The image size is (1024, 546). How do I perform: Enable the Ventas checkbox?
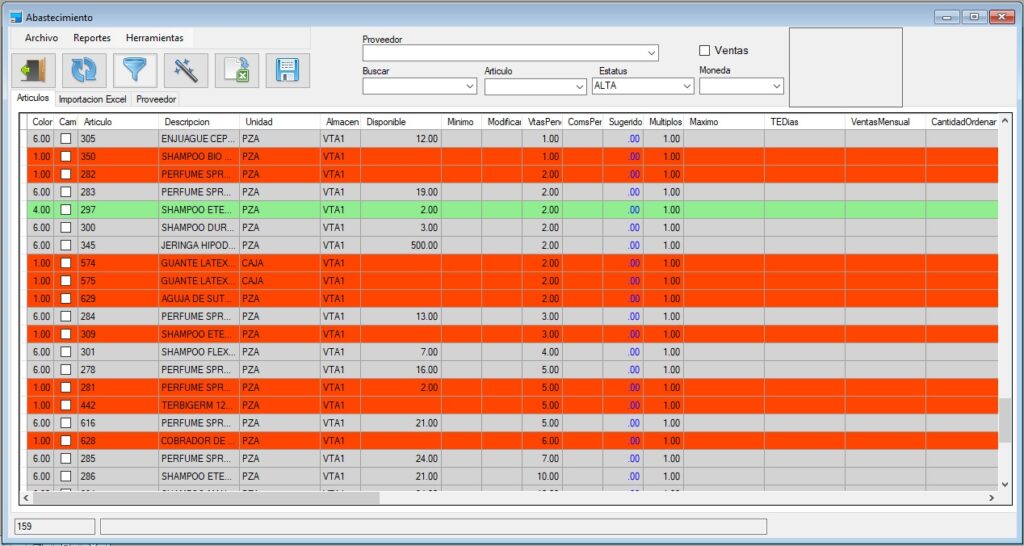(x=705, y=50)
